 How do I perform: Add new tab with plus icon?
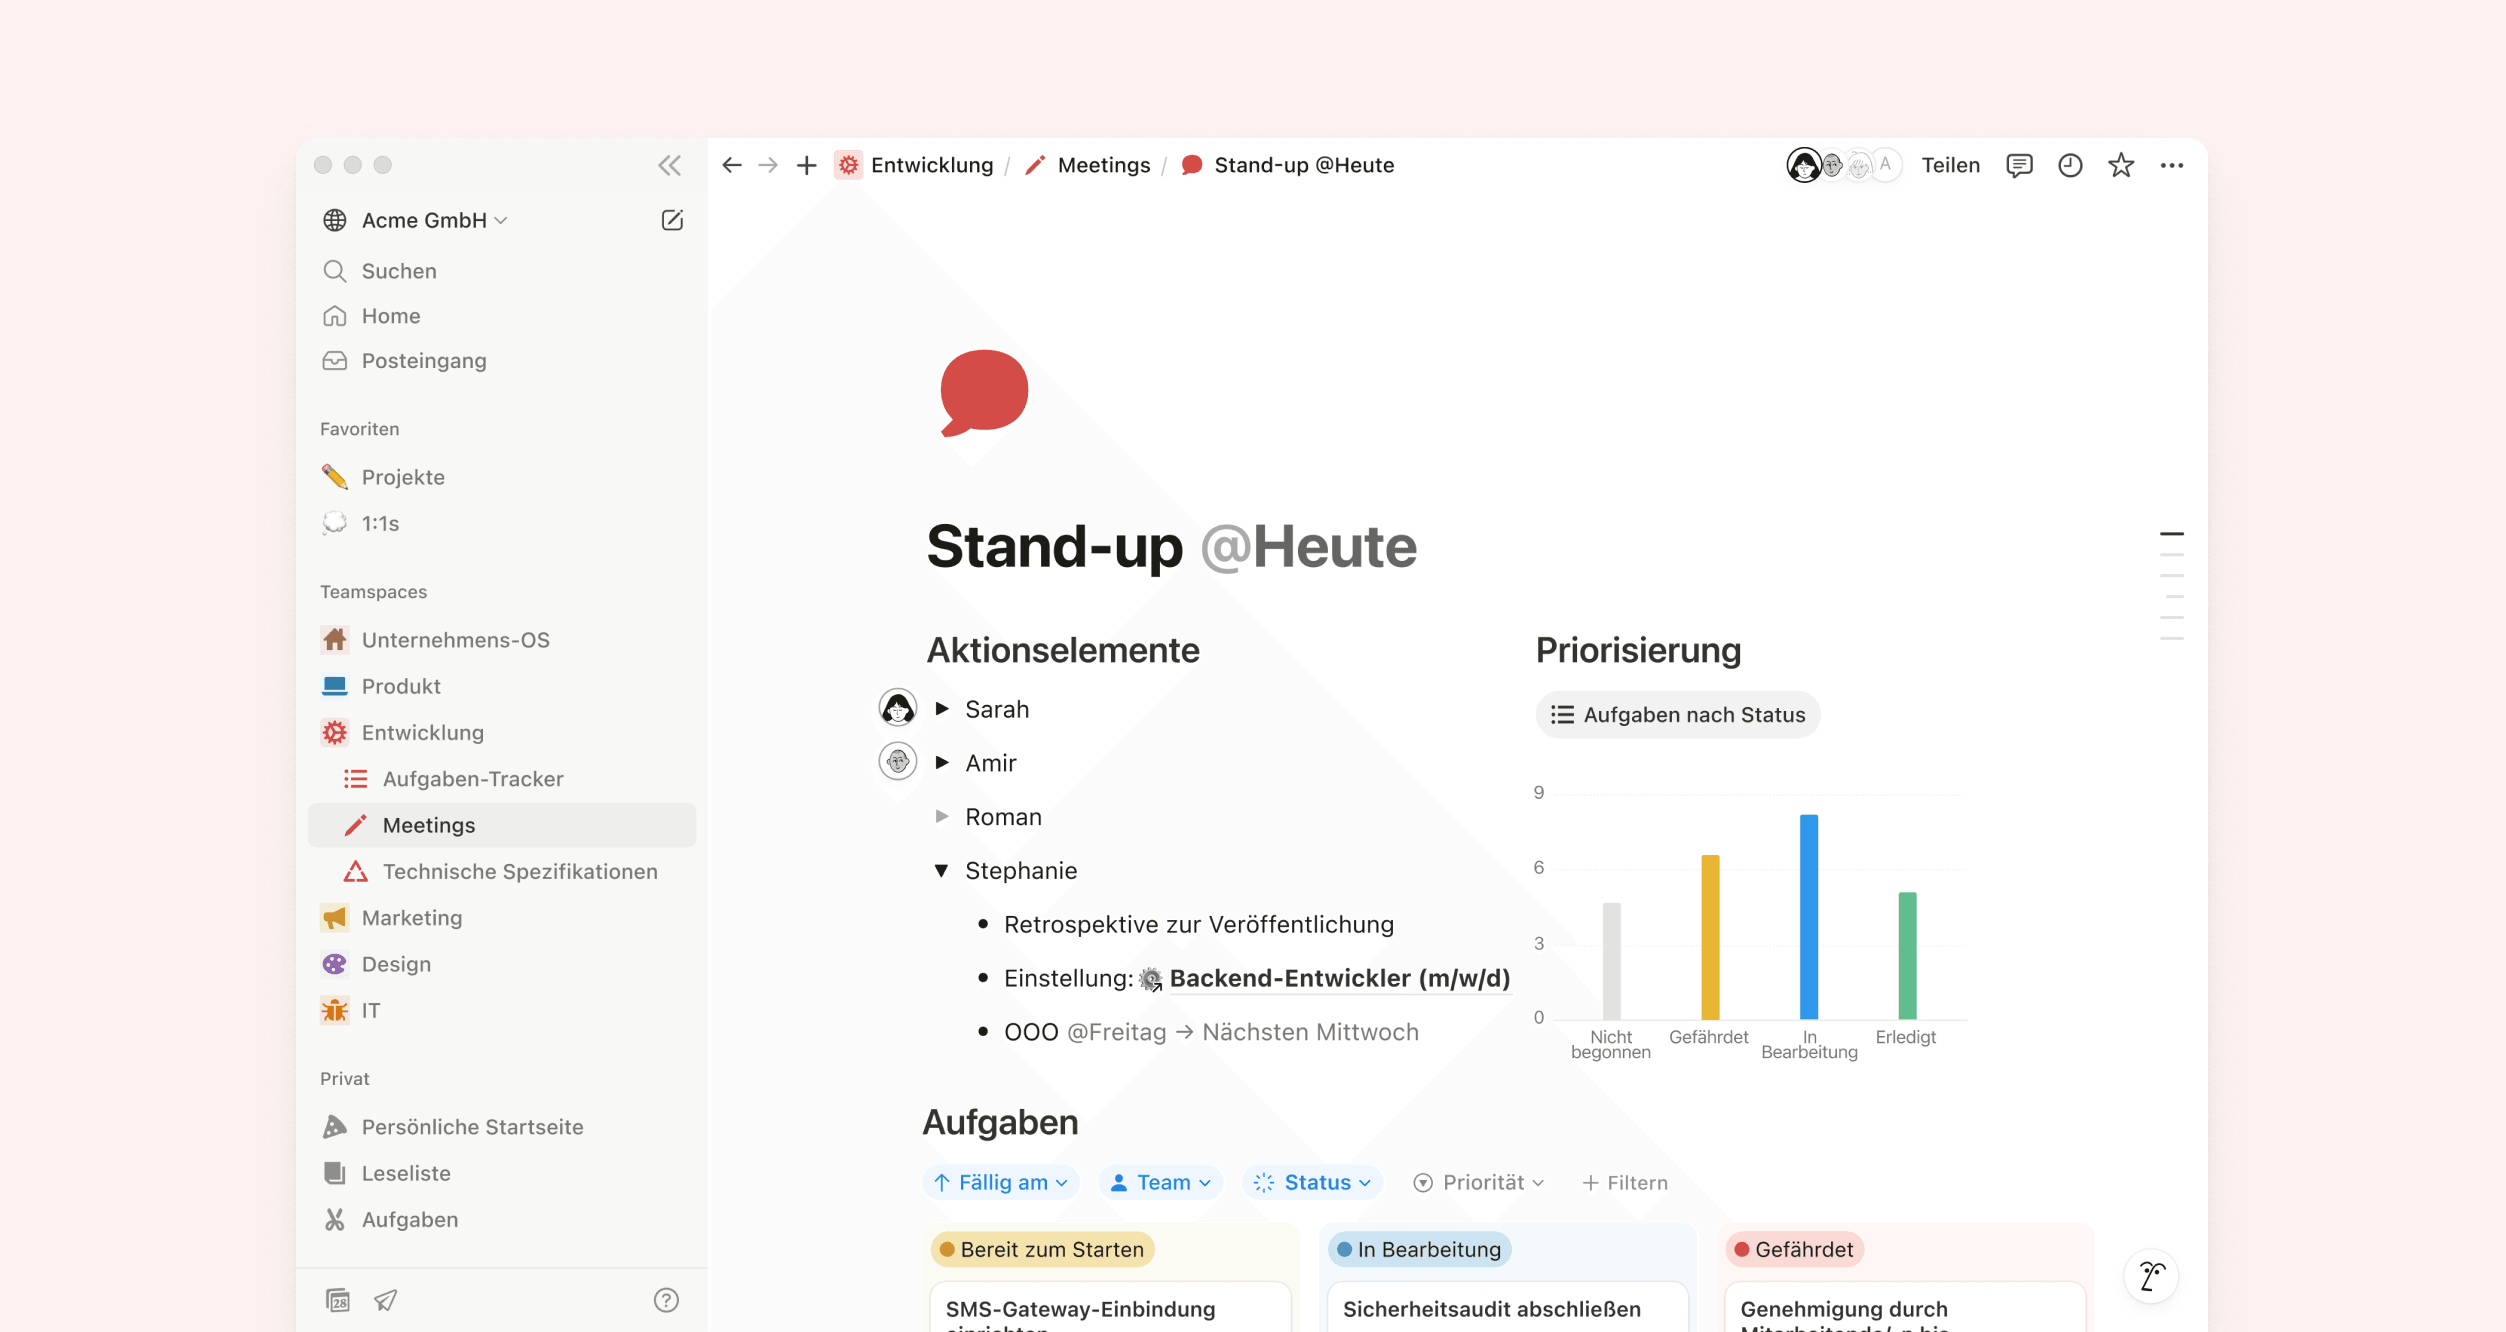pos(806,165)
